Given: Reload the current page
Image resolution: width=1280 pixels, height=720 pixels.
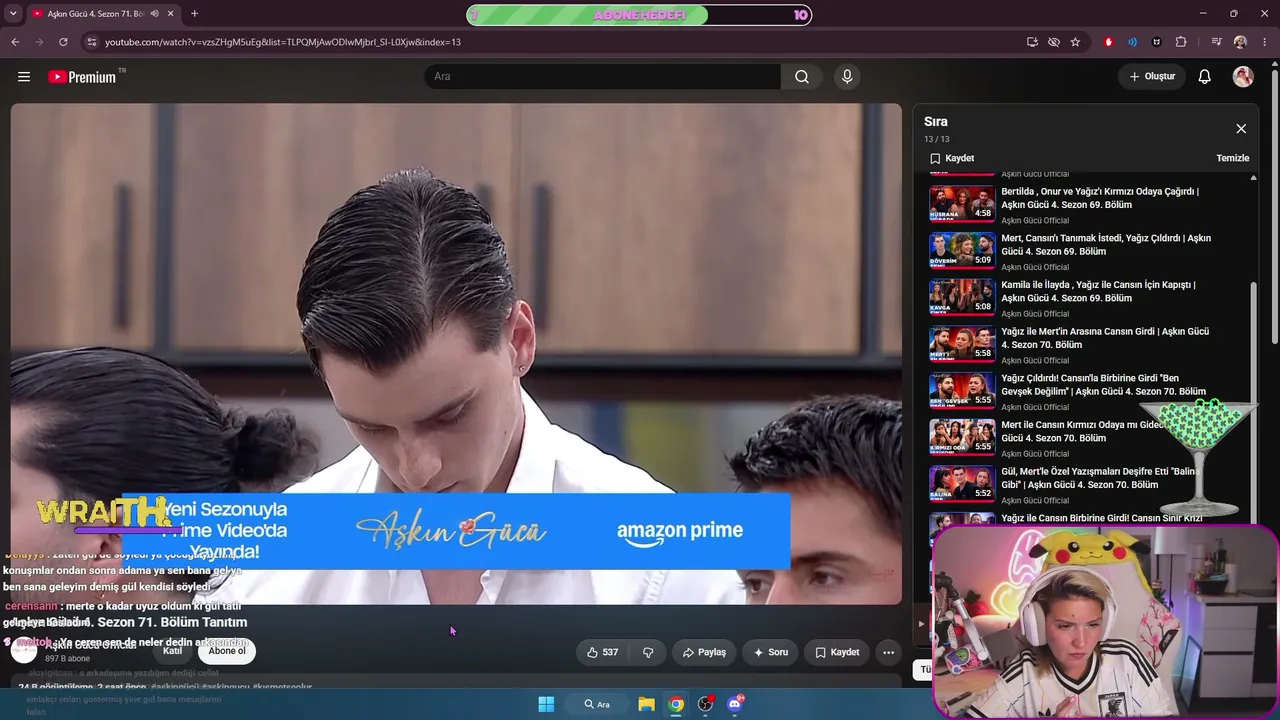Looking at the screenshot, I should click(63, 42).
